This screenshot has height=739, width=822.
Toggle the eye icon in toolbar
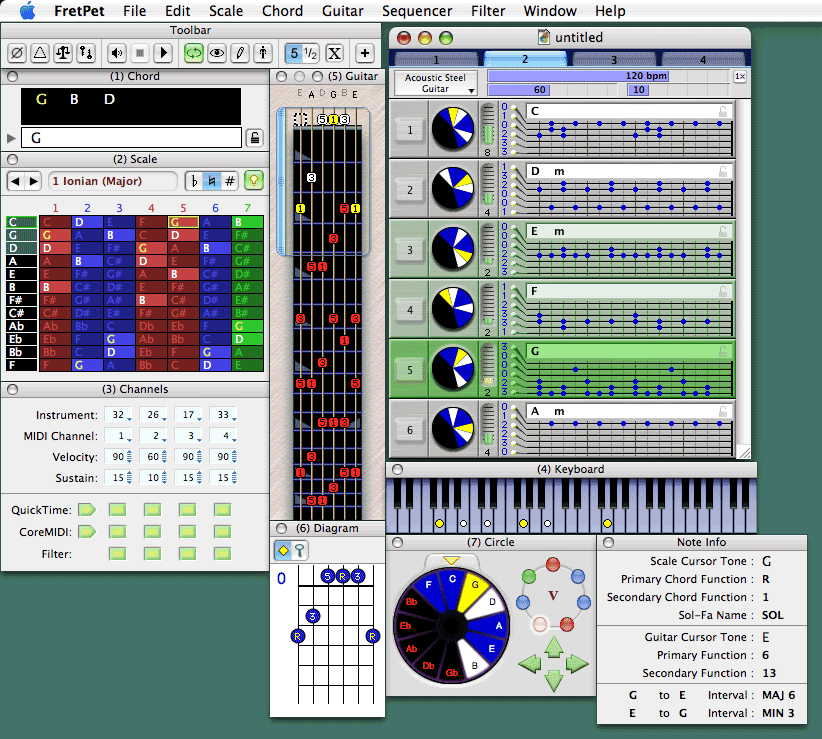pos(217,53)
